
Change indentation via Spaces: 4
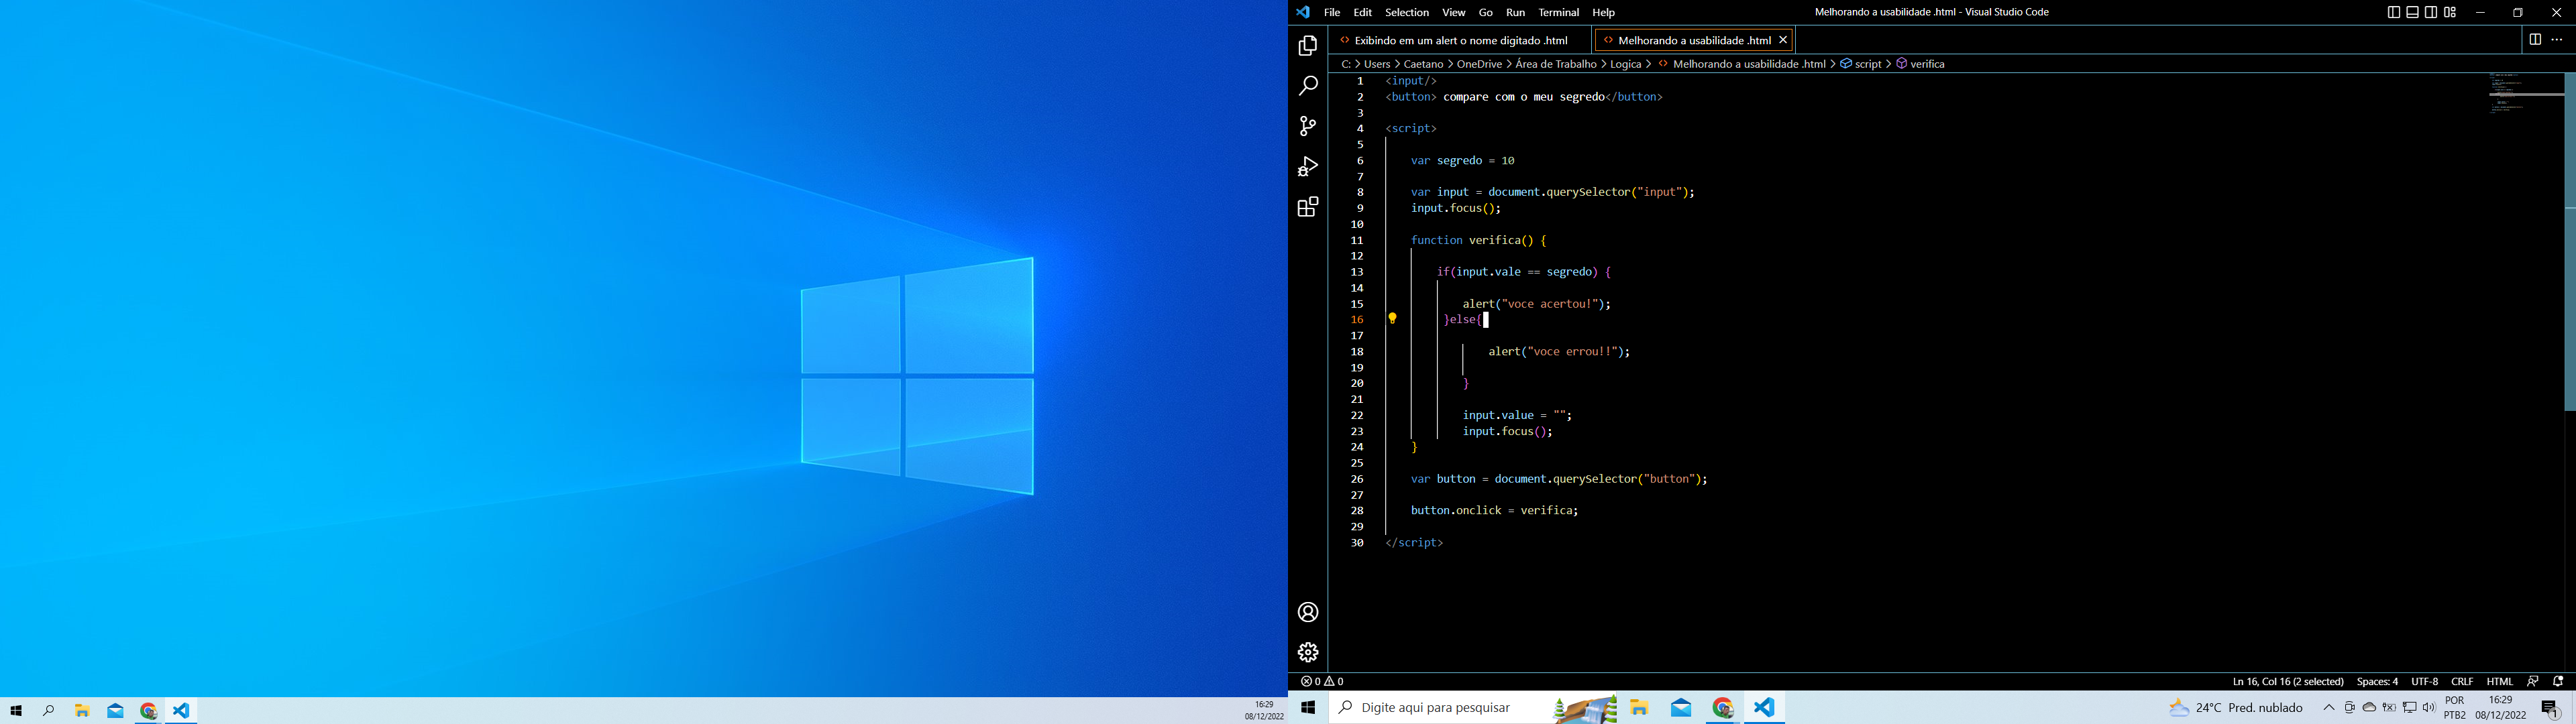point(2376,681)
